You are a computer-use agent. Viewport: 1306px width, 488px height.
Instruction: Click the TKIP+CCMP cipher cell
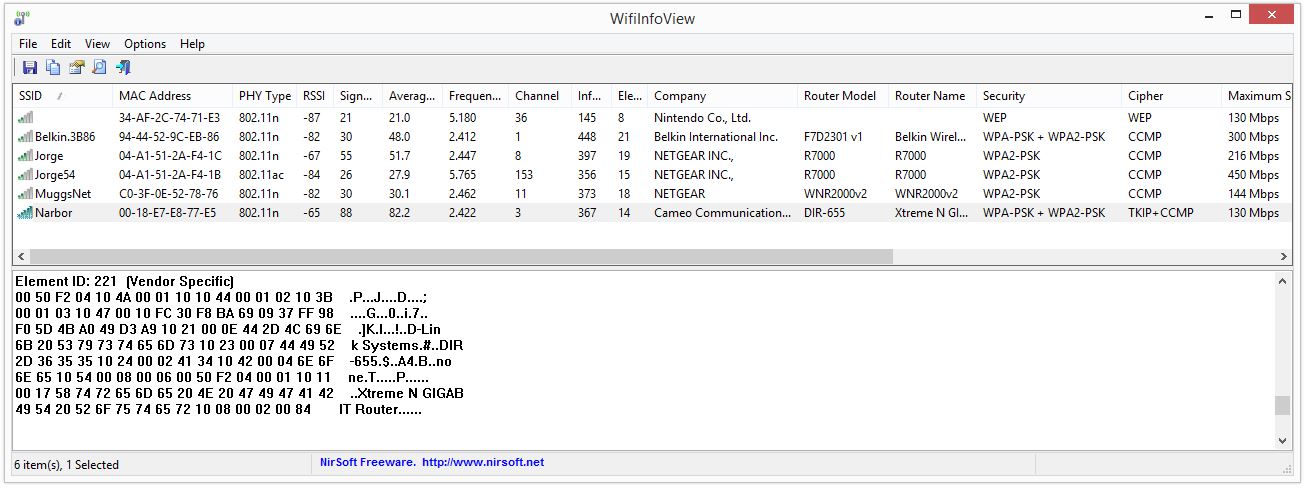1160,212
